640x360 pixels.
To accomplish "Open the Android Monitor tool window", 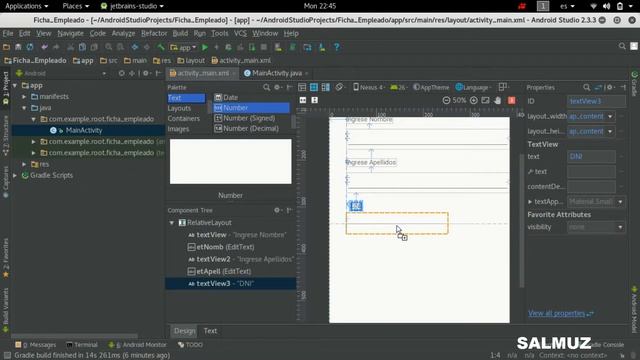I will [x=138, y=345].
